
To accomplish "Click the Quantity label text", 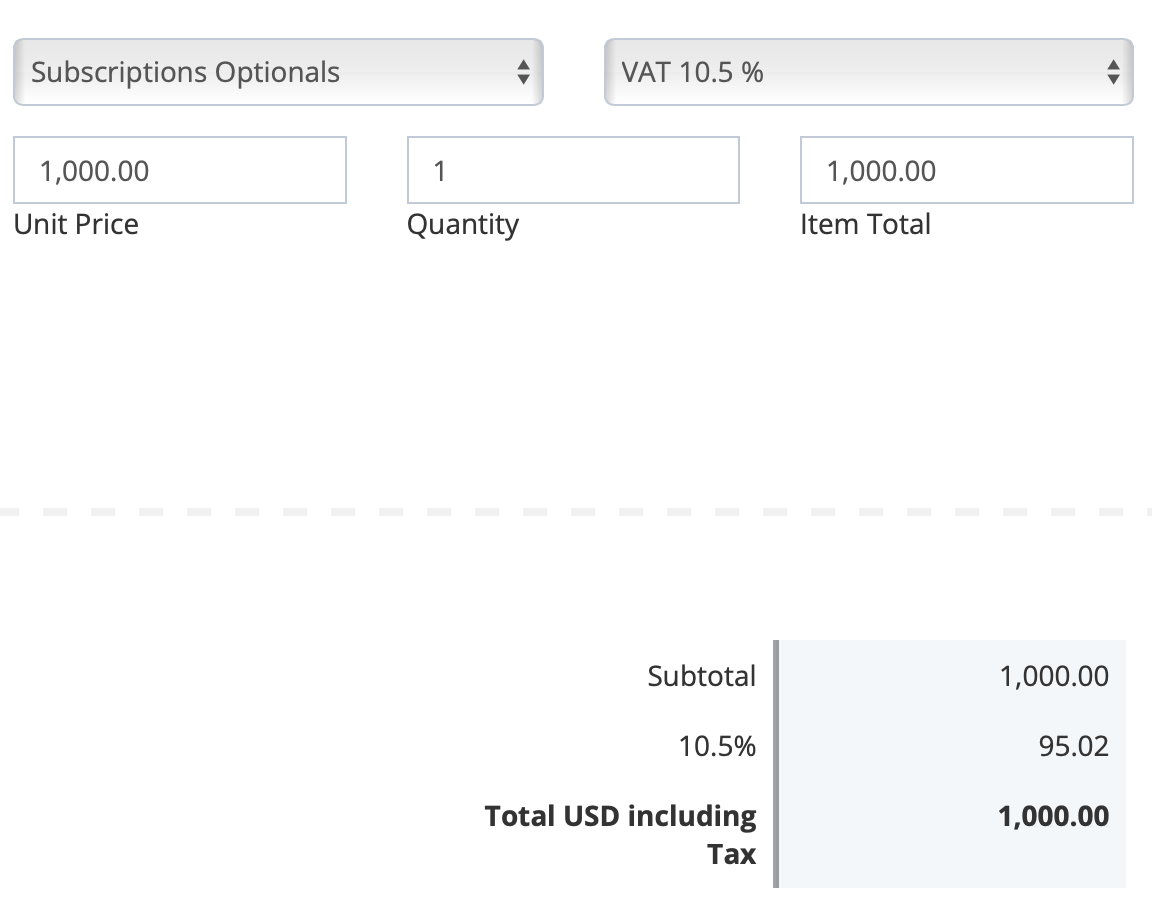I will 462,224.
